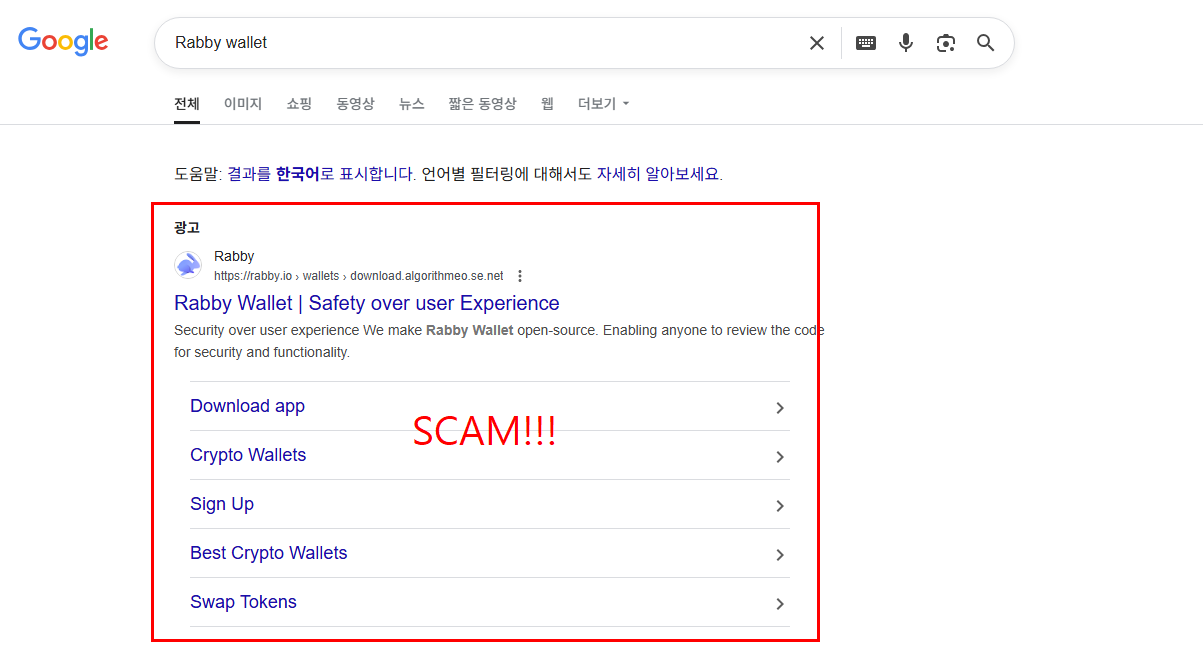Click the Sign Up sitelink
Screen dimensions: 1203x649
click(222, 504)
